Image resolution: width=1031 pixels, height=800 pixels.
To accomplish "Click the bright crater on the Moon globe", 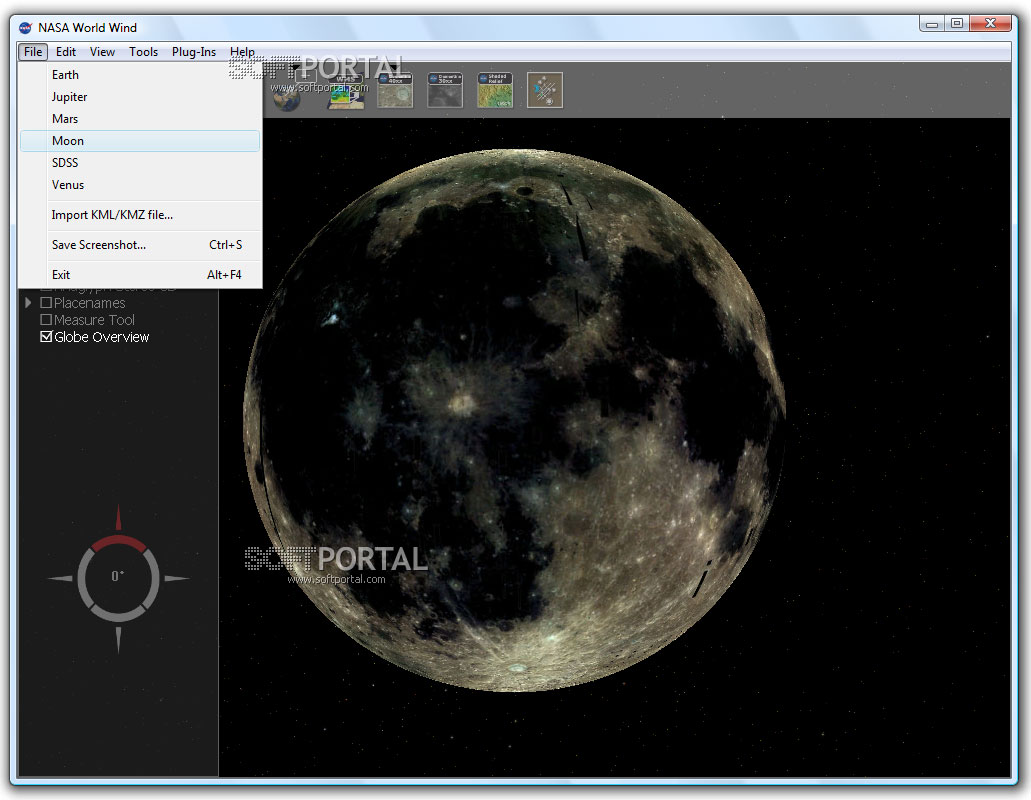I will [461, 401].
